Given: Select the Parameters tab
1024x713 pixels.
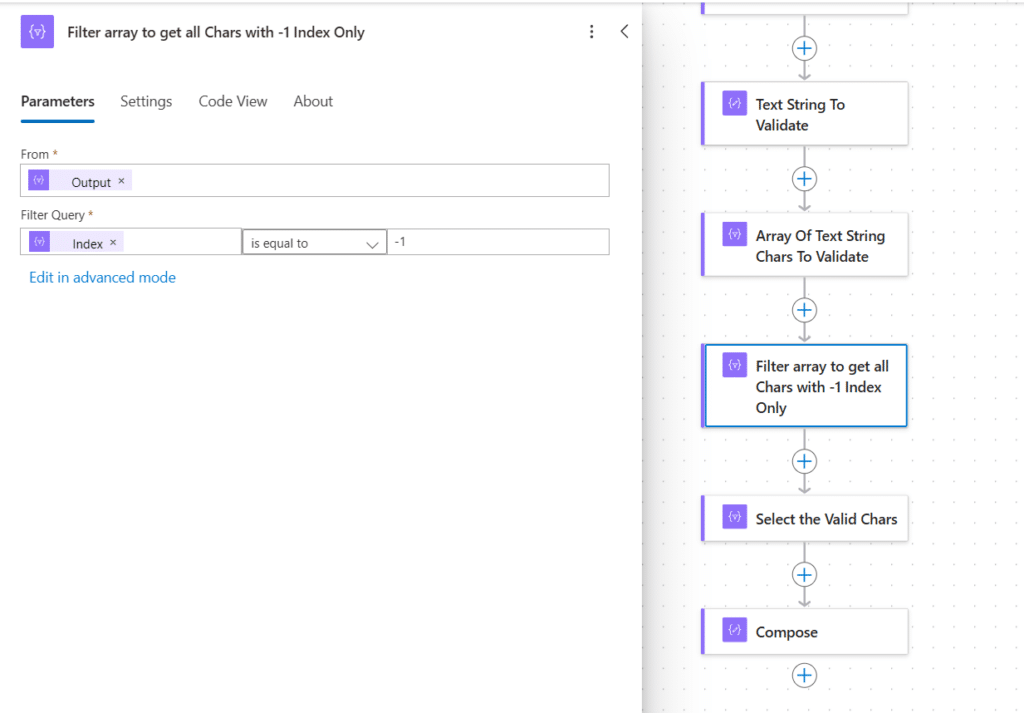Looking at the screenshot, I should coord(58,101).
